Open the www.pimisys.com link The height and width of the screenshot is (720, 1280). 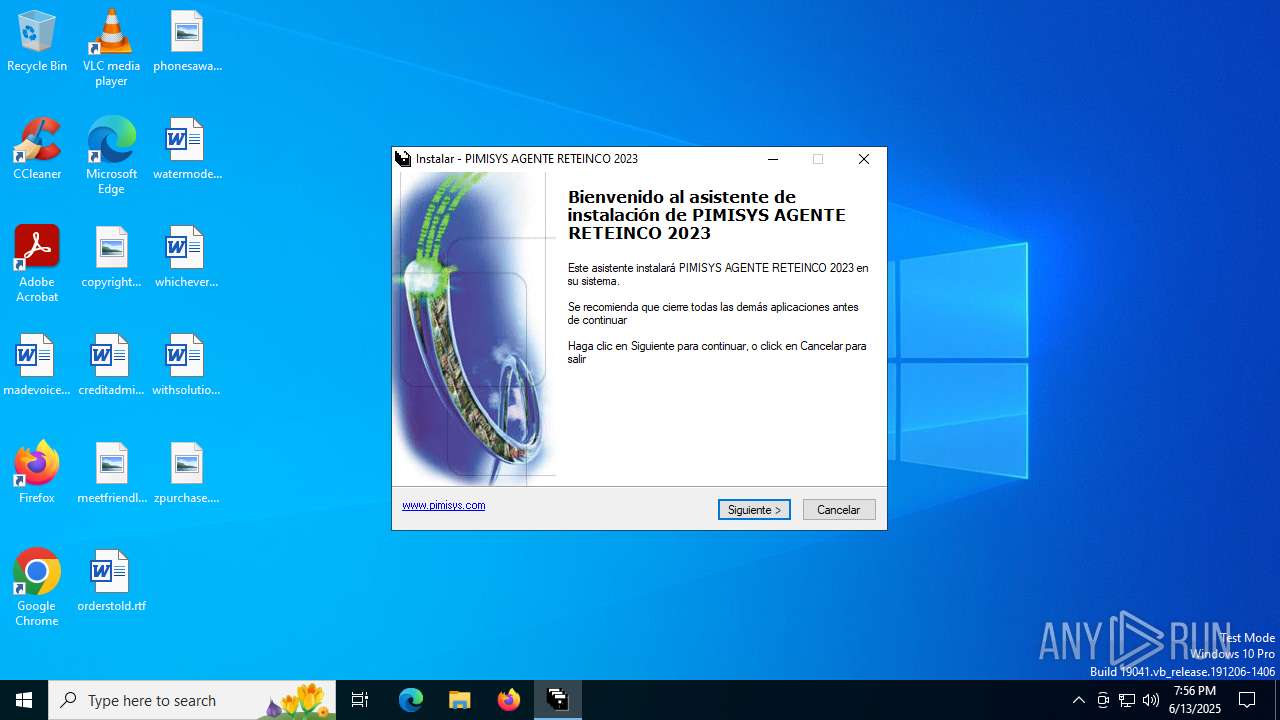443,505
